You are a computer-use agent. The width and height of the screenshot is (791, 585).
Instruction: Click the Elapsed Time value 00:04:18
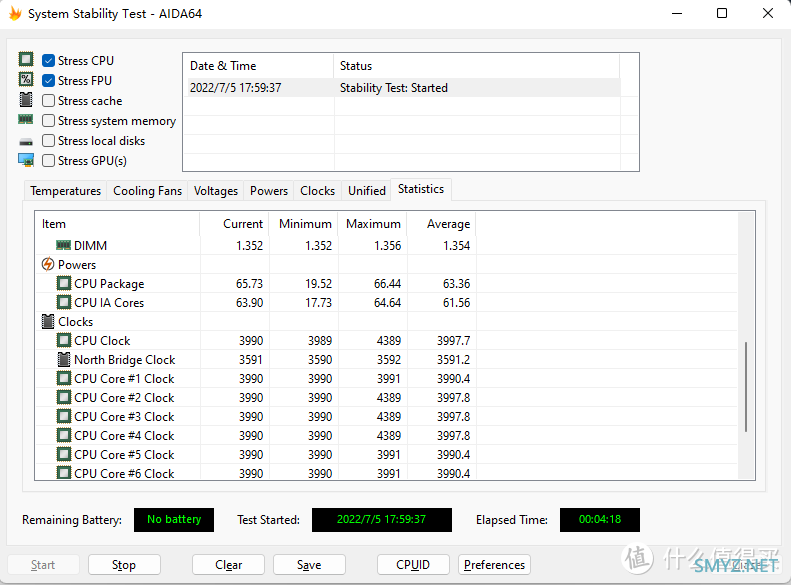pos(600,519)
